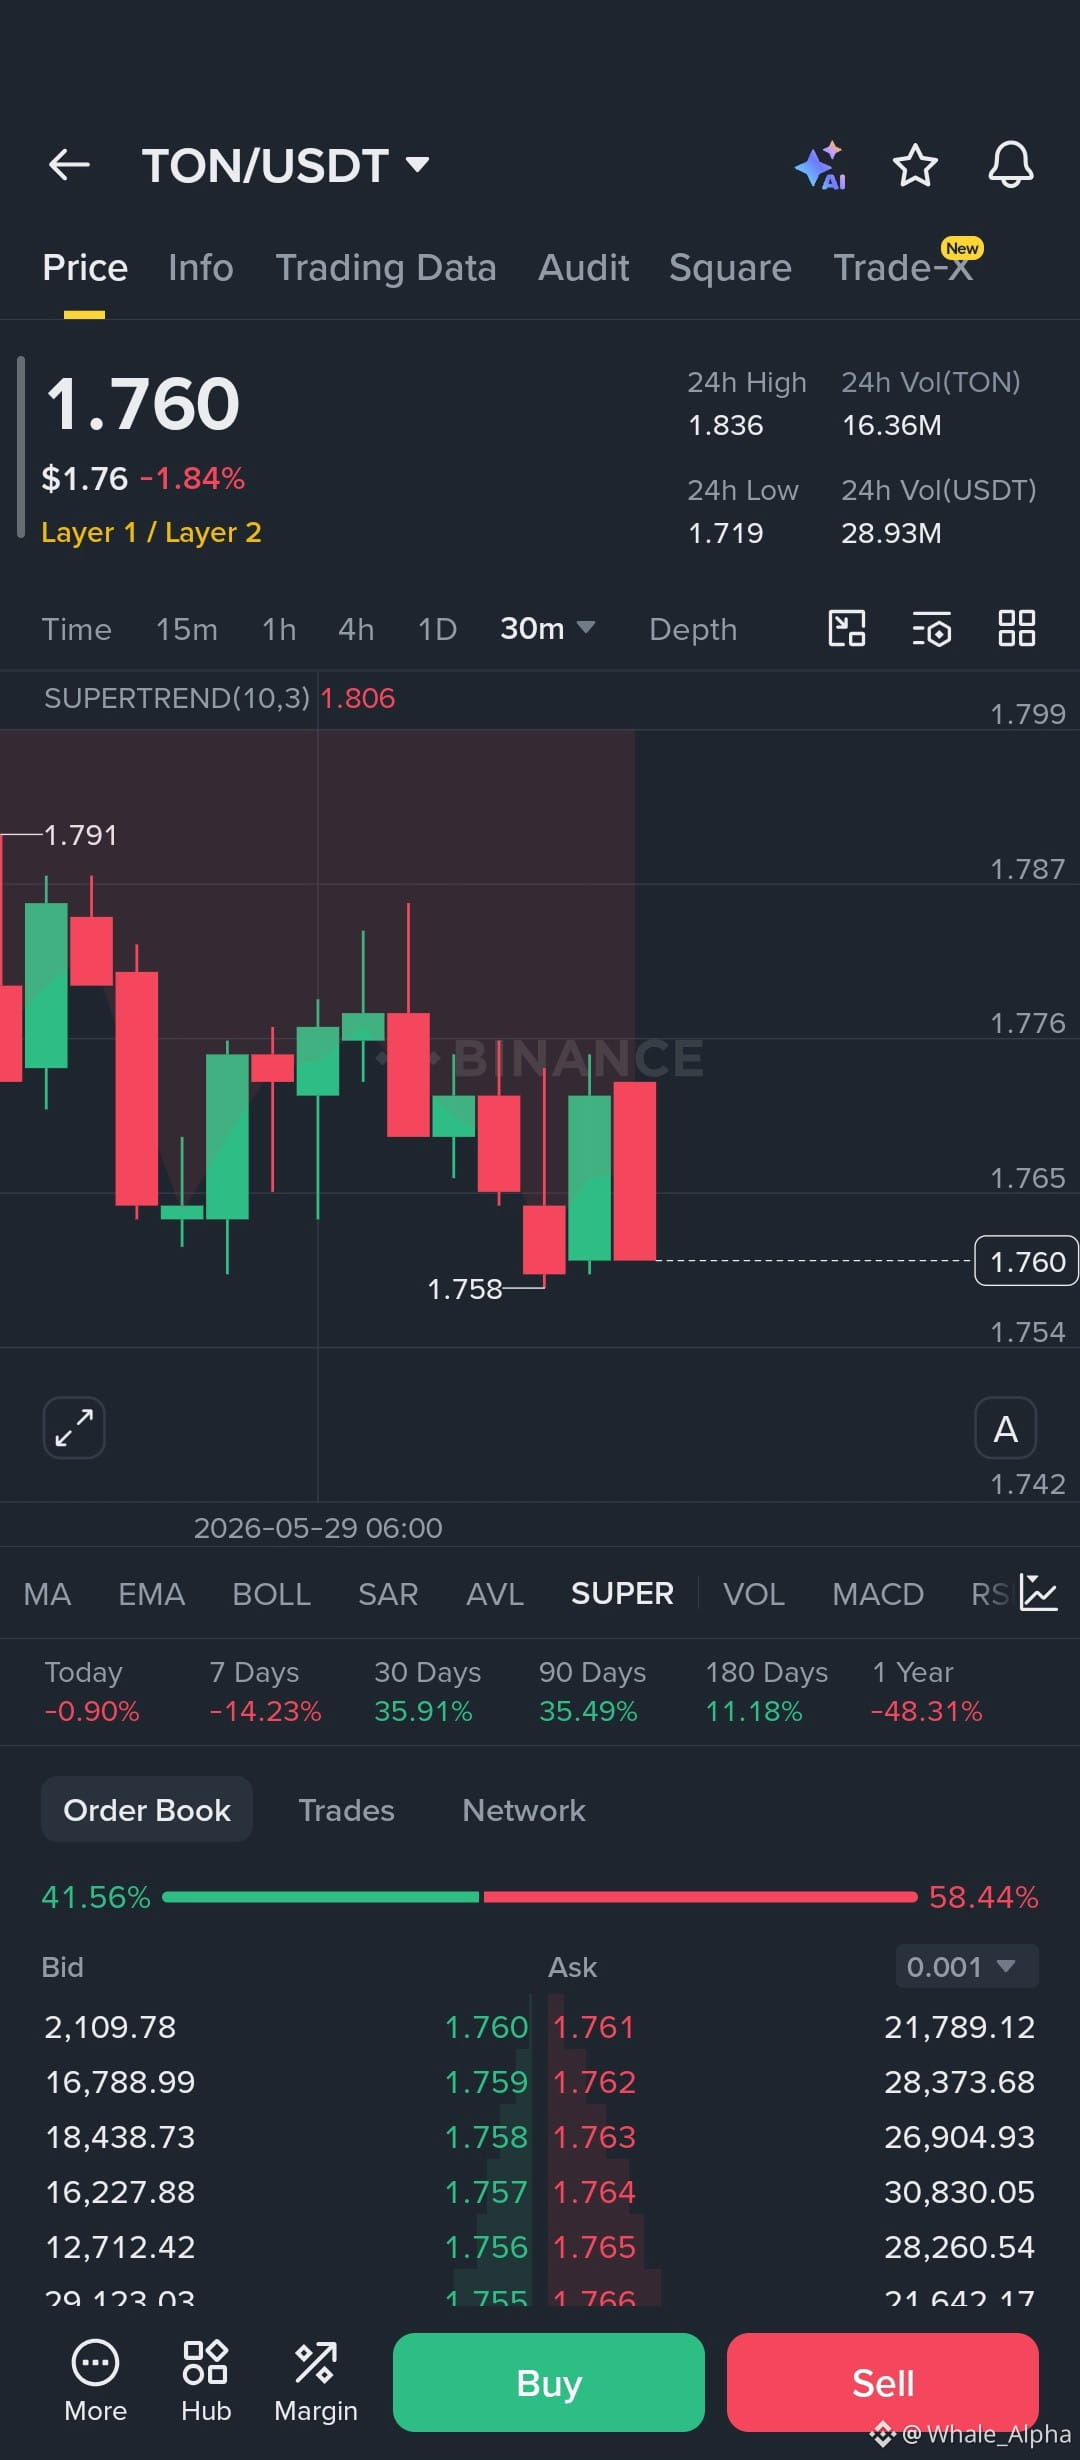This screenshot has width=1080, height=2460.
Task: Open the chart grid layout icon
Action: (1017, 629)
